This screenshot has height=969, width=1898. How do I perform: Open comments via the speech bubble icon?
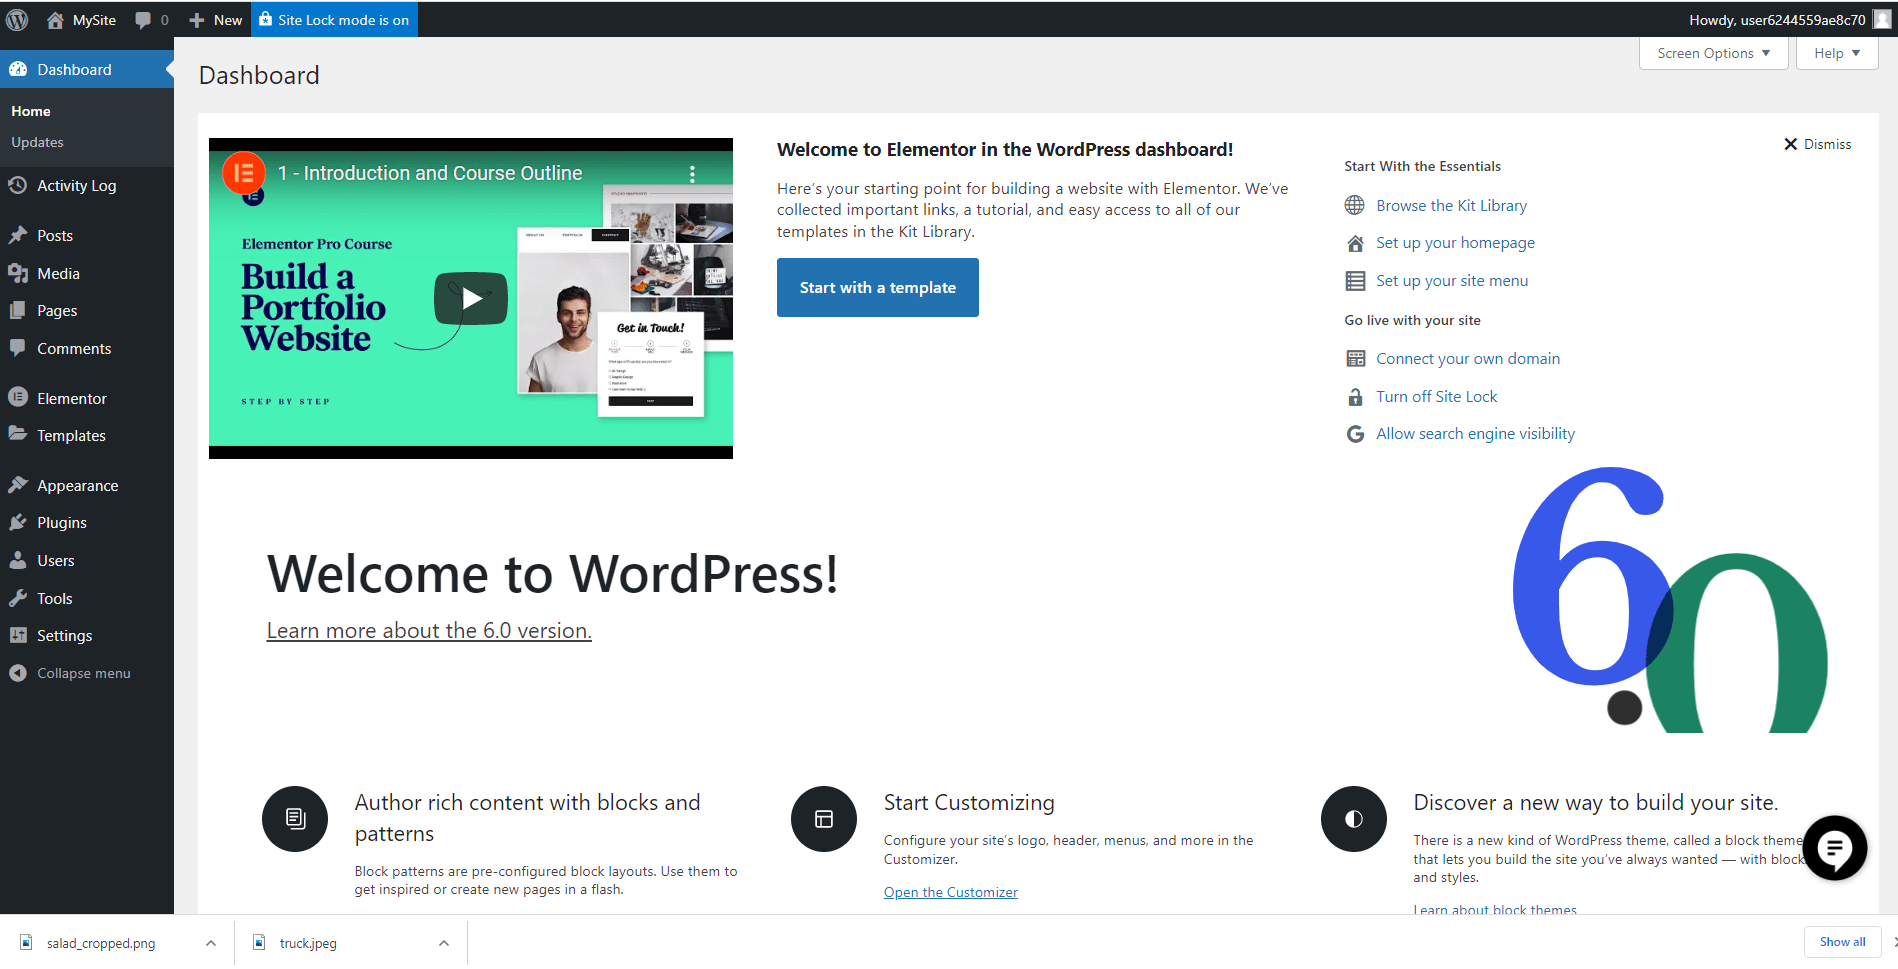coord(142,19)
